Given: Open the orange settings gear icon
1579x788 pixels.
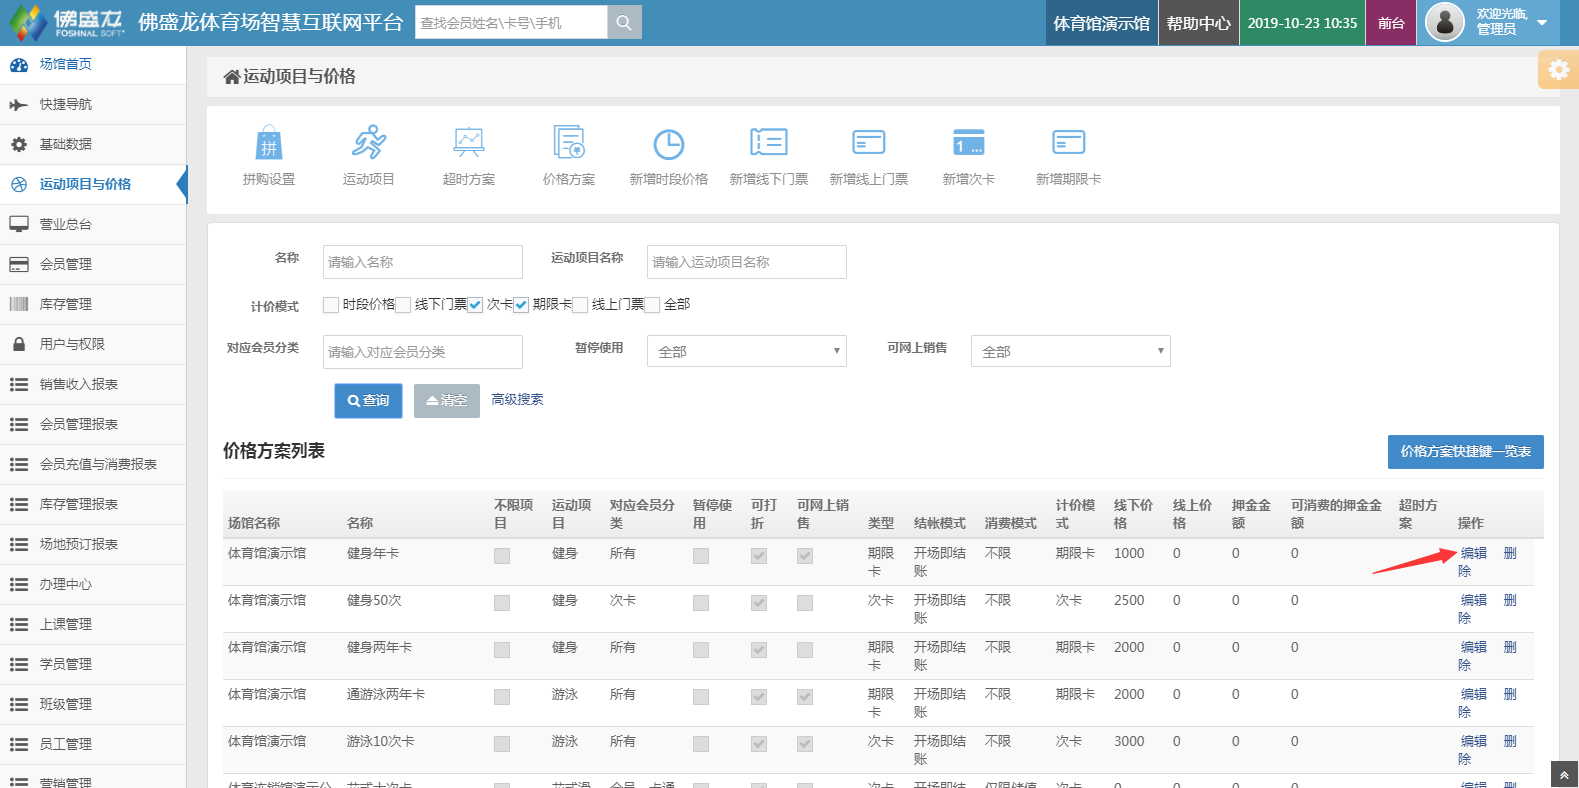Looking at the screenshot, I should 1558,70.
